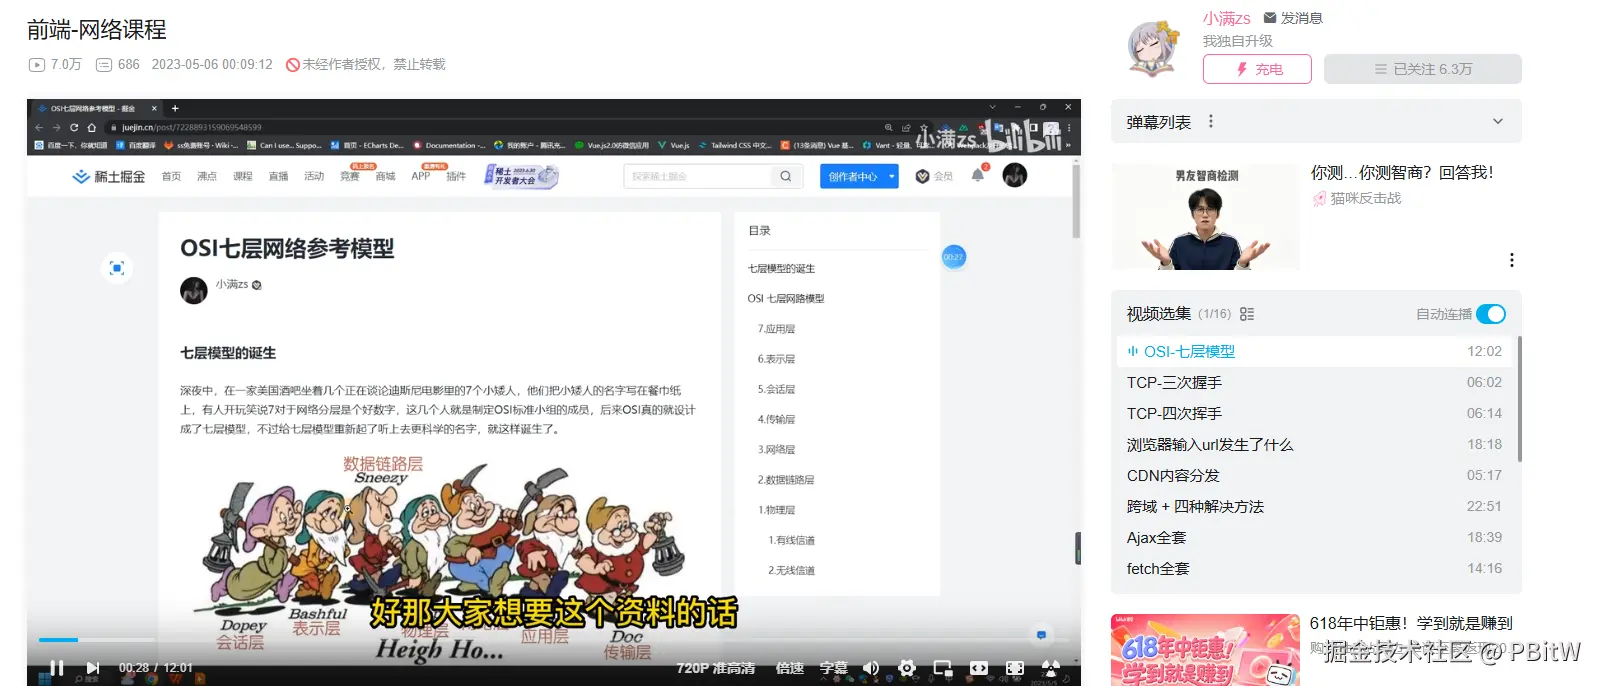Open 创作者中心 dropdown arrow in video

point(892,176)
